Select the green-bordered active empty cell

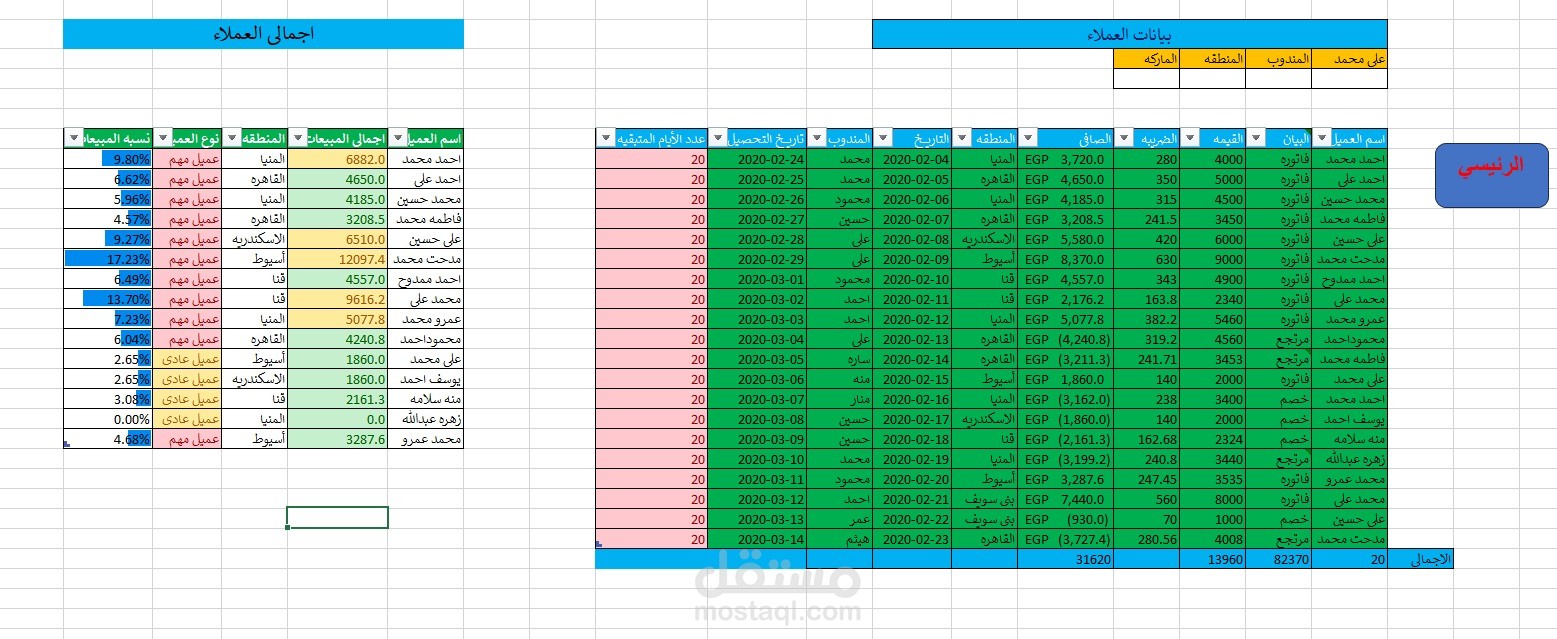tap(337, 517)
